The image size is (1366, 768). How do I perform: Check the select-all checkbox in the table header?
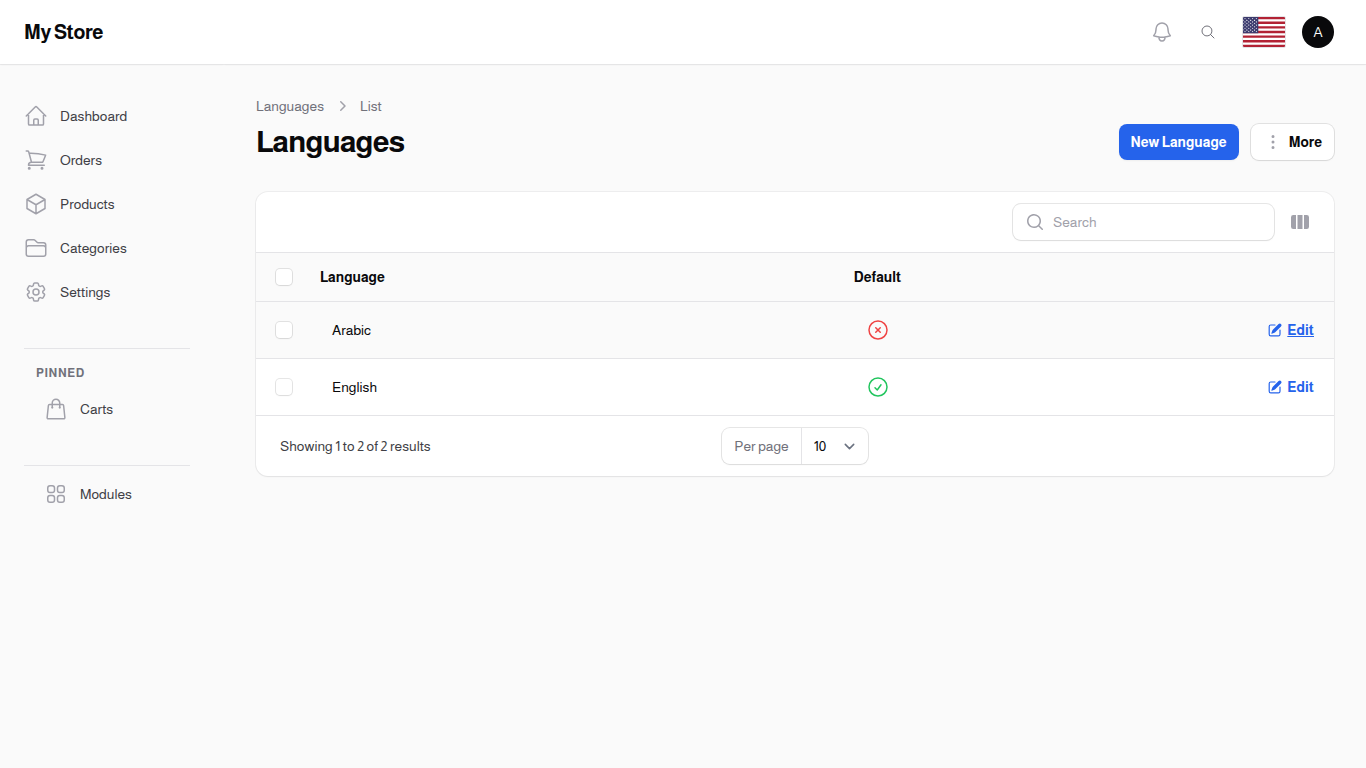coord(284,277)
